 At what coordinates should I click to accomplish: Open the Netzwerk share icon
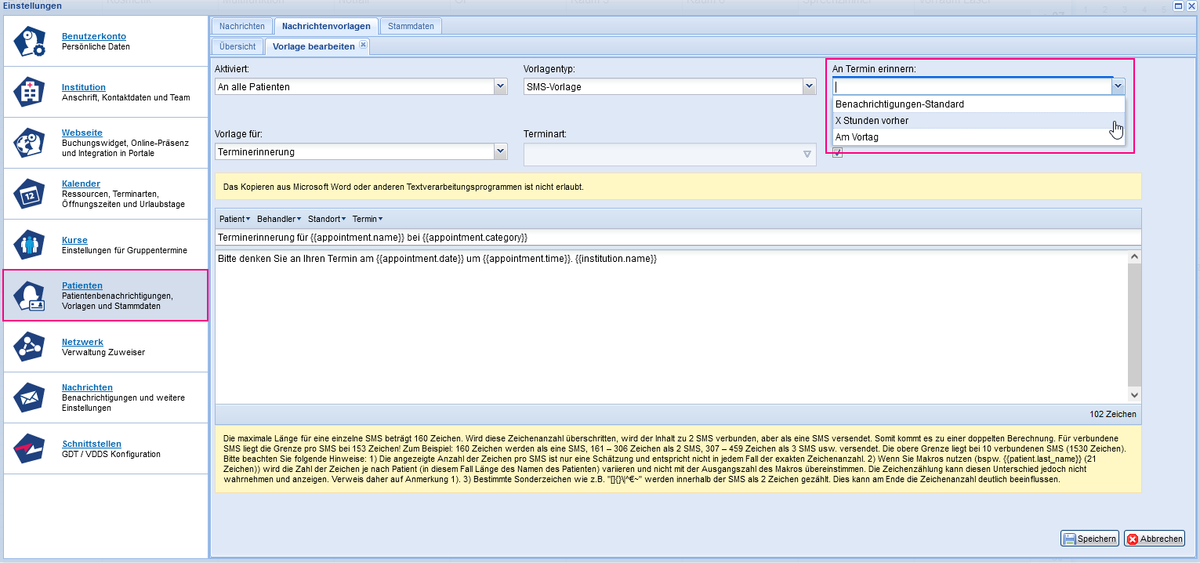coord(30,346)
